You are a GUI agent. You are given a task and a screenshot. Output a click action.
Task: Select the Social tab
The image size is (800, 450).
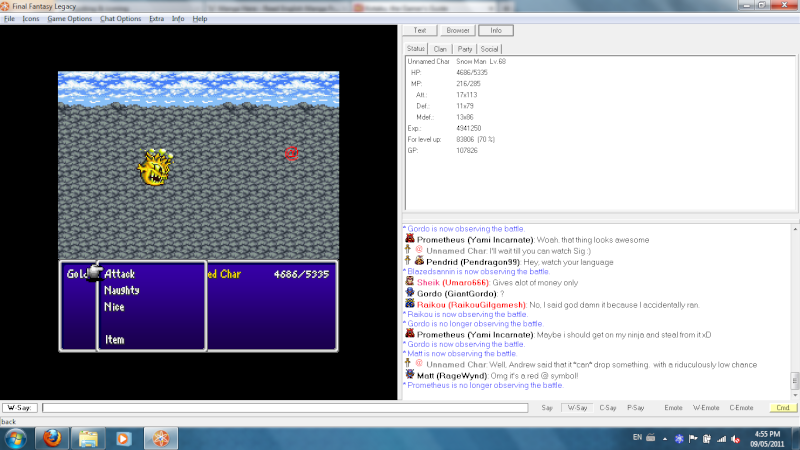click(x=489, y=49)
